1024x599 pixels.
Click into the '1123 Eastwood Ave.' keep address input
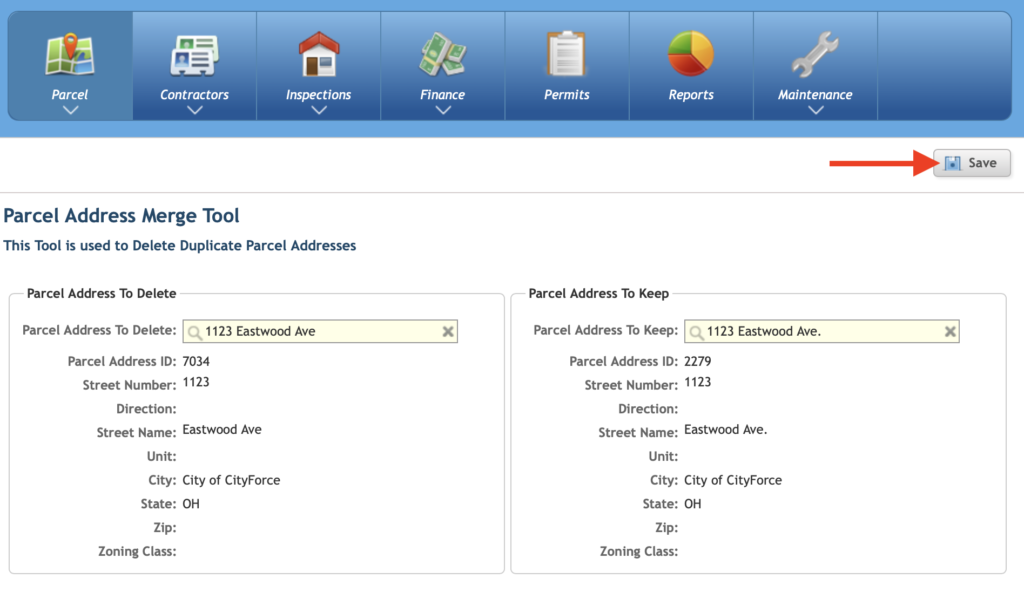point(822,331)
